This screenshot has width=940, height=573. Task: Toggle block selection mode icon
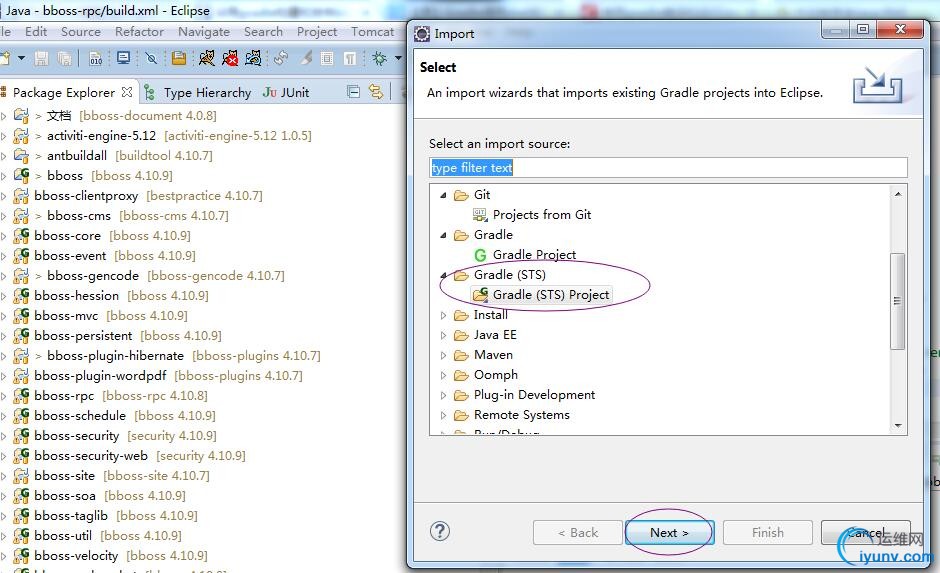327,58
